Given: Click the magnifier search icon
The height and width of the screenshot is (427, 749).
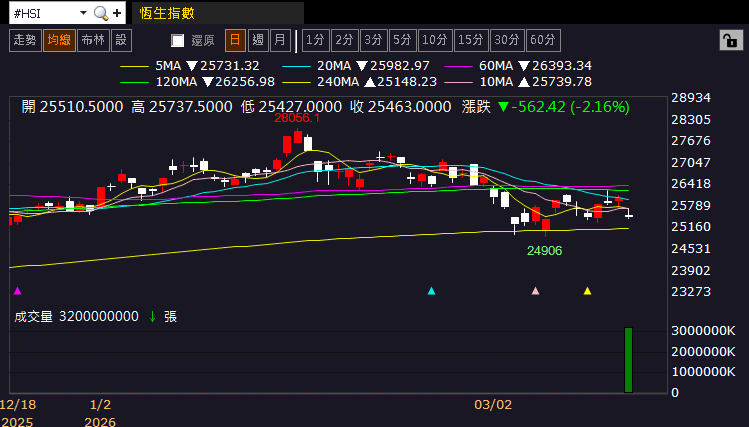Looking at the screenshot, I should click(x=101, y=13).
